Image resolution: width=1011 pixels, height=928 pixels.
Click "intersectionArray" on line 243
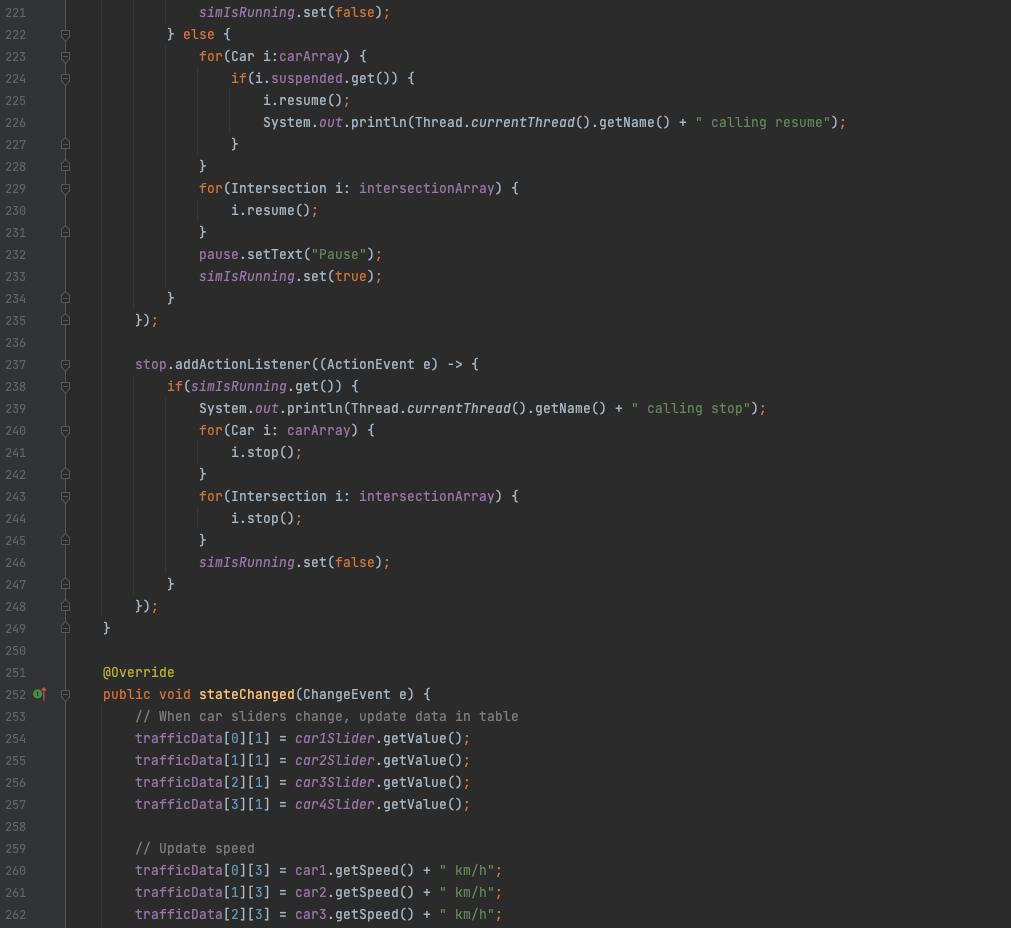click(427, 497)
